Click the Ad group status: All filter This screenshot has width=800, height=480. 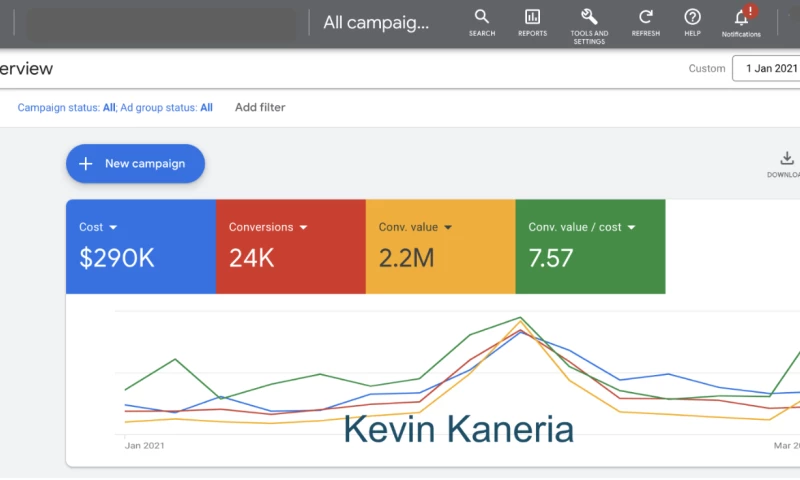point(167,108)
